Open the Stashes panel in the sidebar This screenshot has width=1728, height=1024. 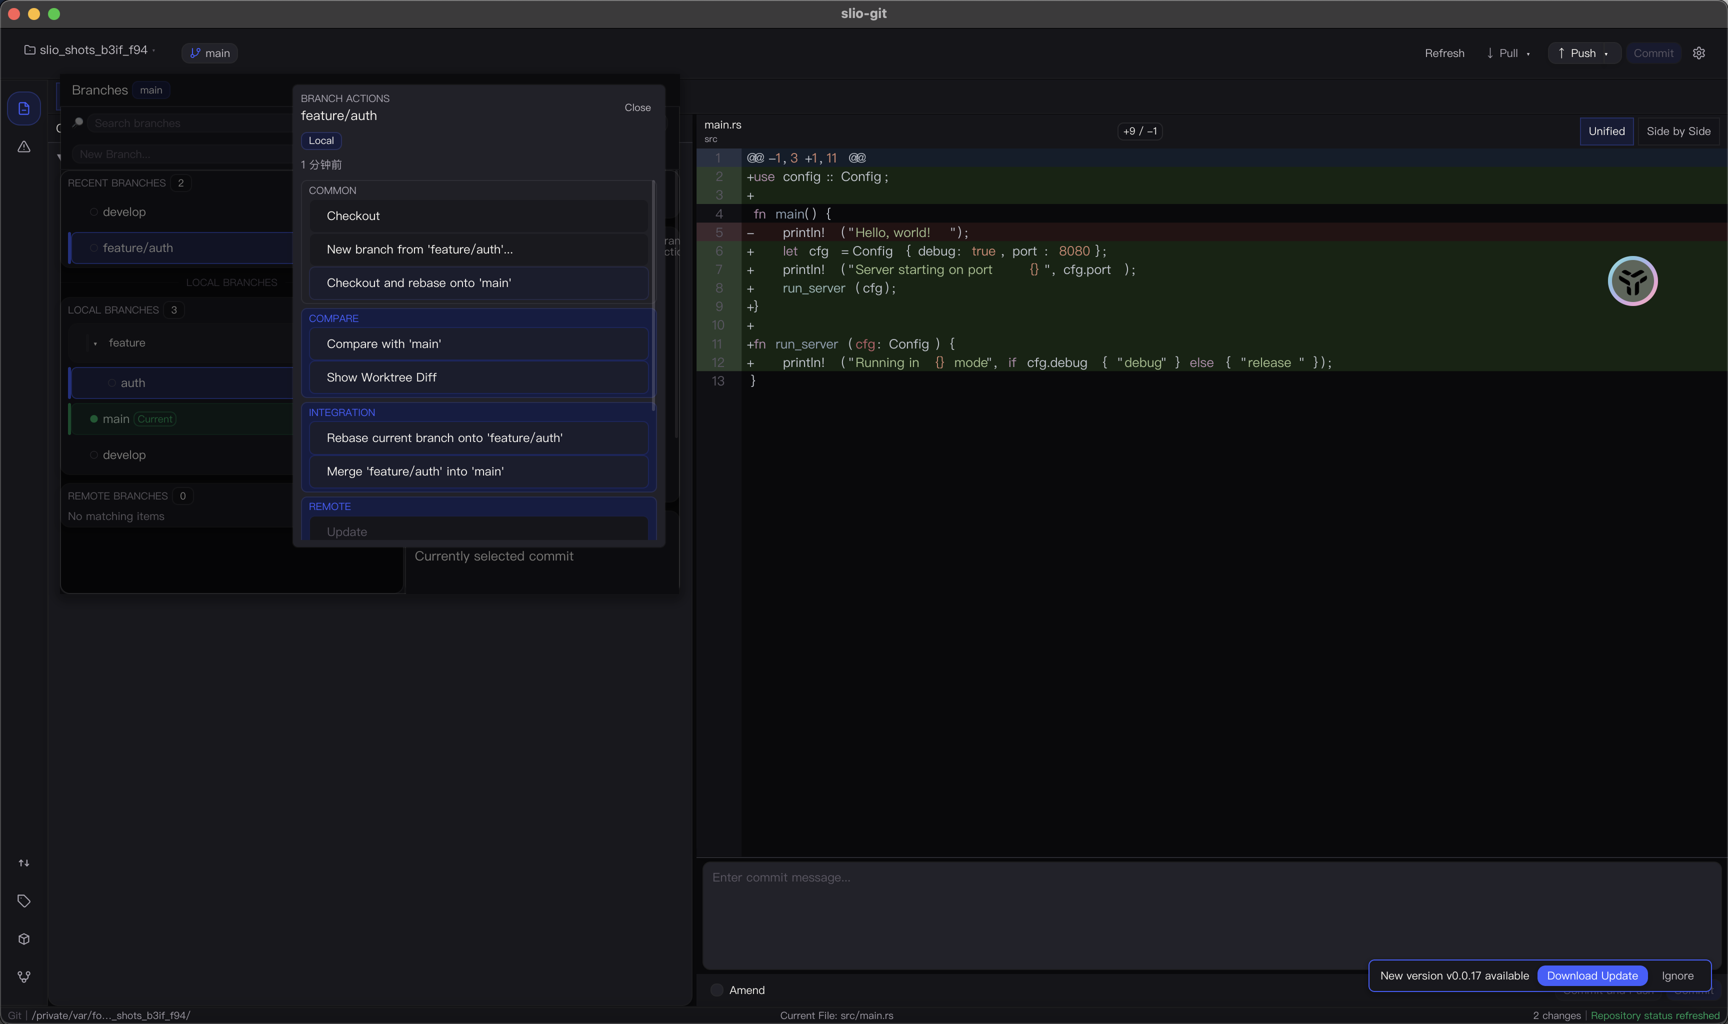click(x=23, y=938)
